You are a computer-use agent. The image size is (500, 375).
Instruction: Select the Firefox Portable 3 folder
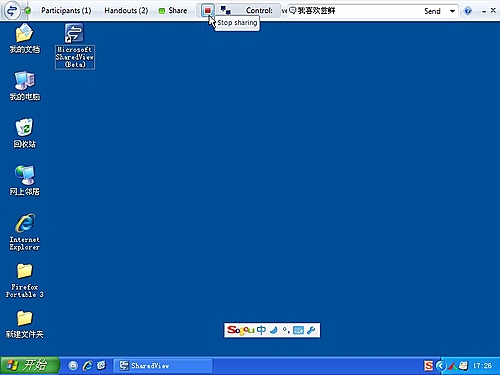pyautogui.click(x=25, y=281)
